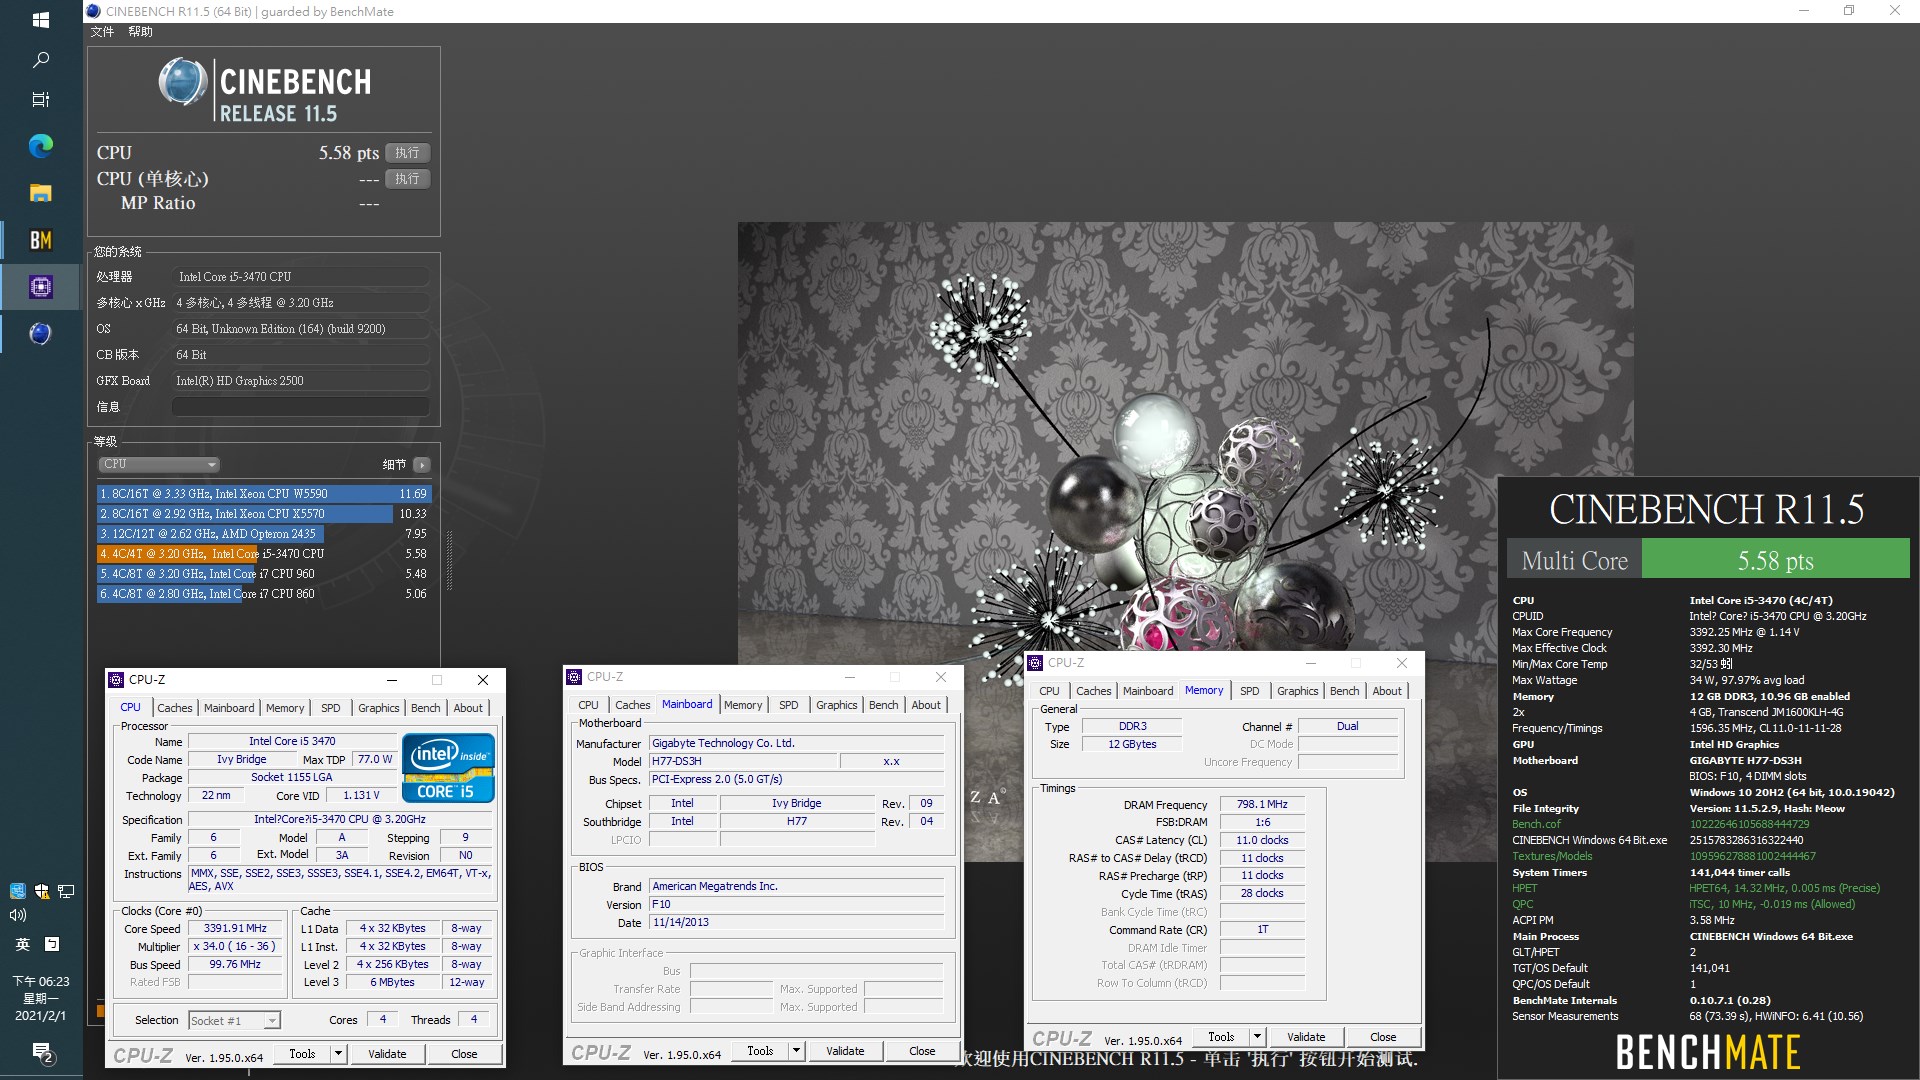Viewport: 1920px width, 1080px height.
Task: Click the IME mode icon beside 英
Action: [52, 943]
